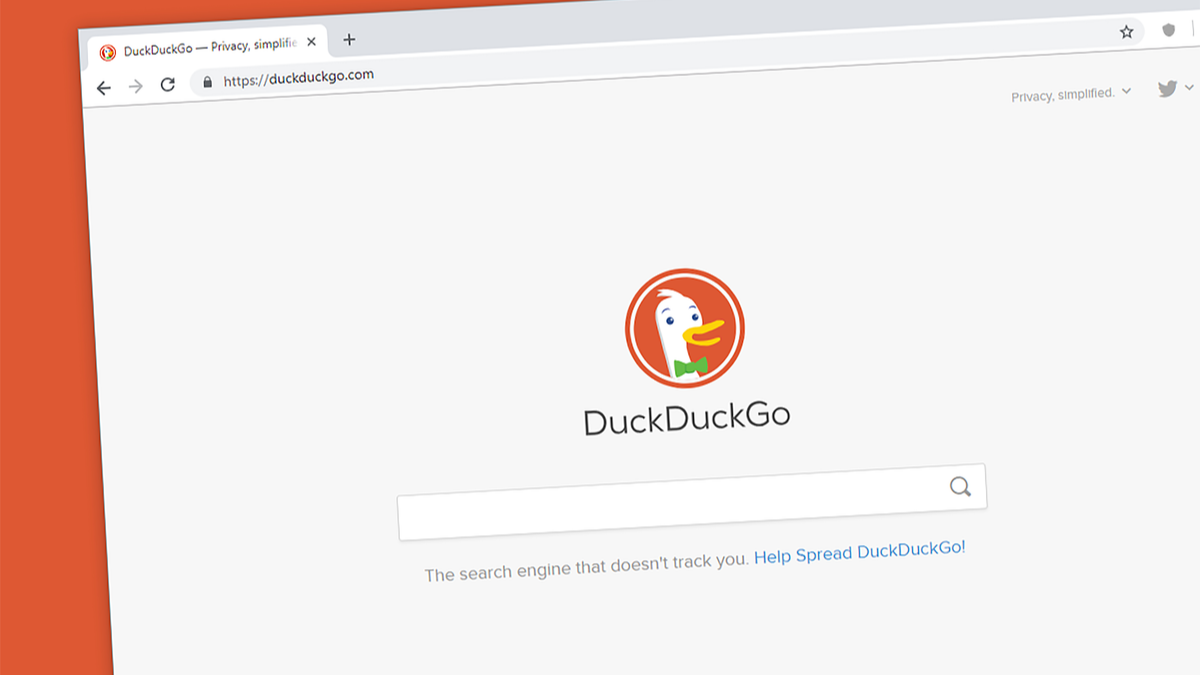Click the DuckDuckGo wordmark text
The height and width of the screenshot is (675, 1200).
(687, 419)
